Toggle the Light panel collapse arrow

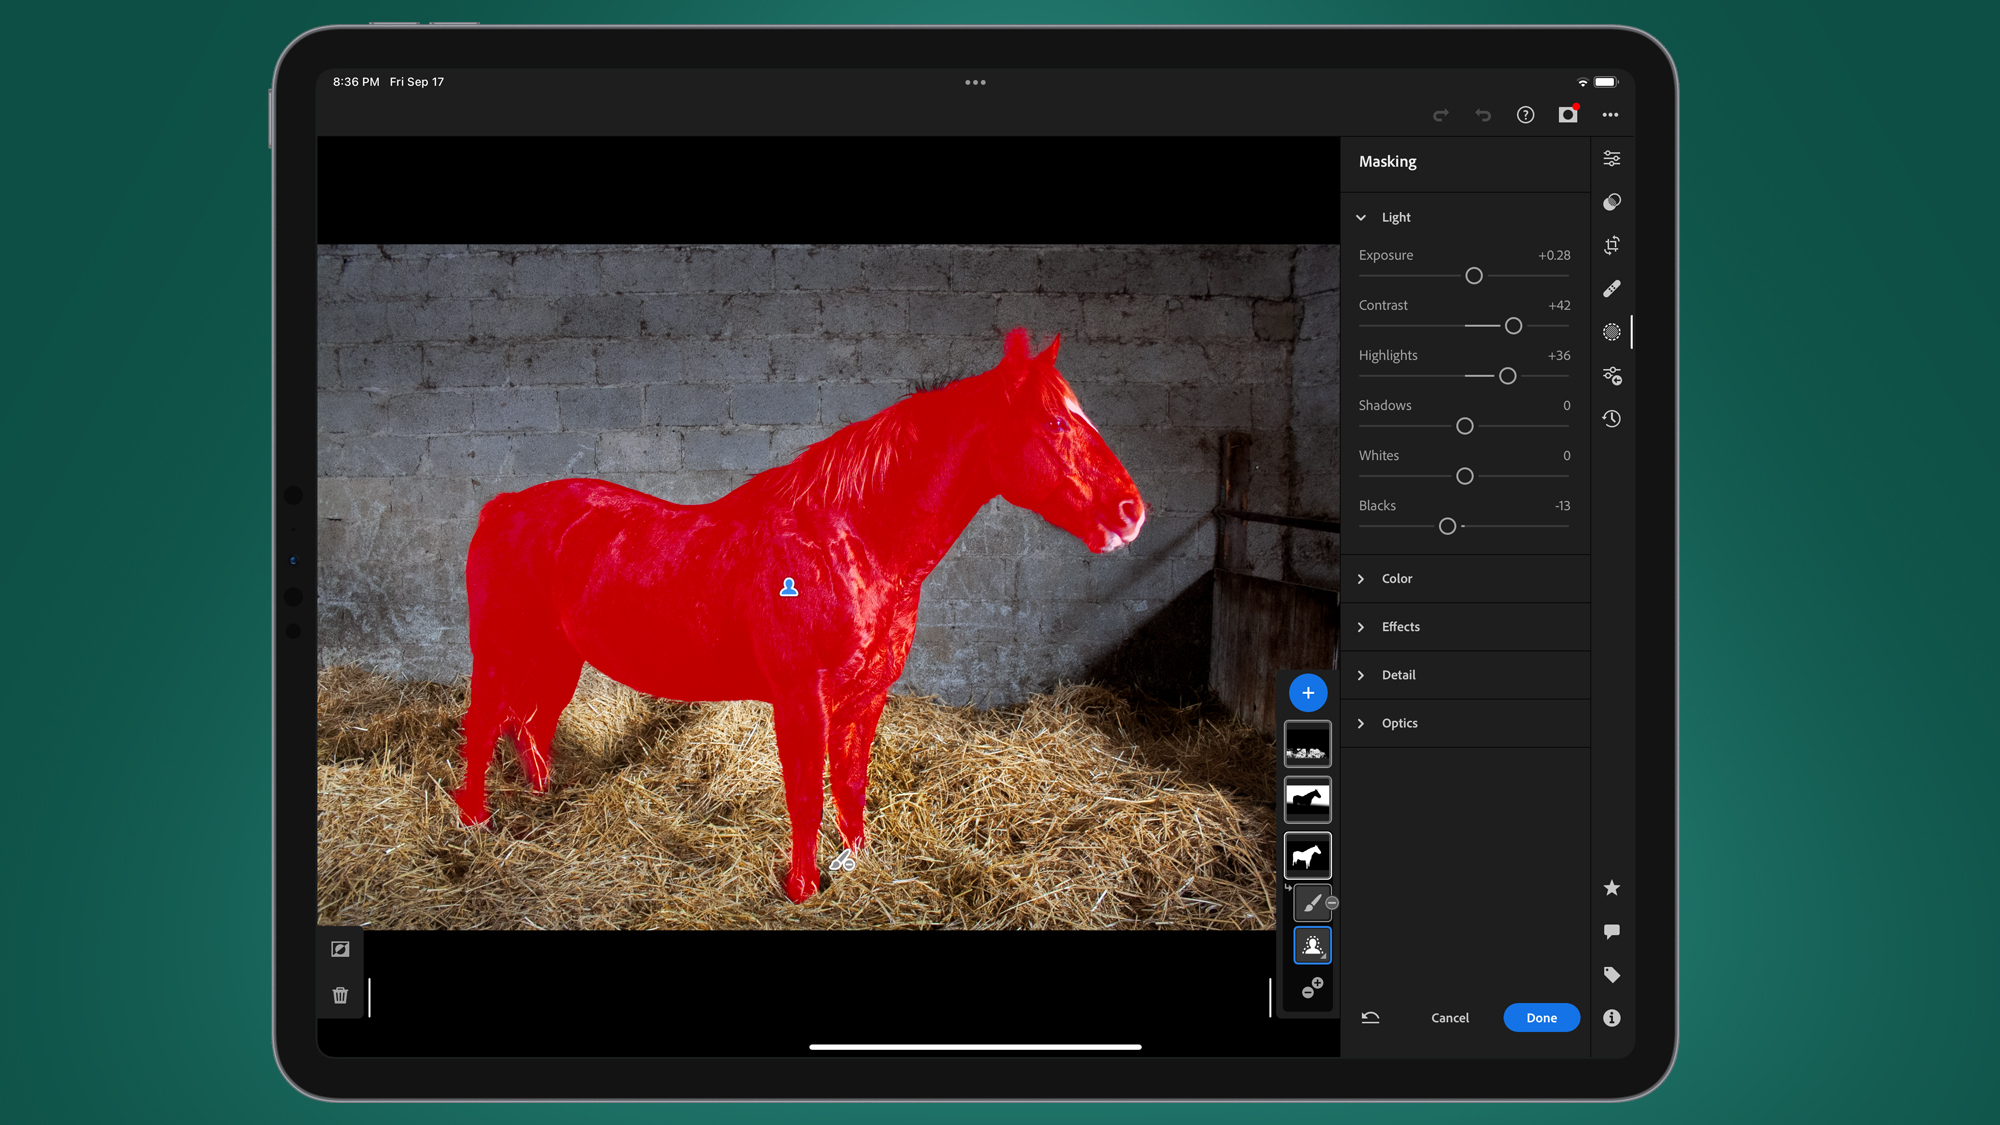coord(1361,217)
